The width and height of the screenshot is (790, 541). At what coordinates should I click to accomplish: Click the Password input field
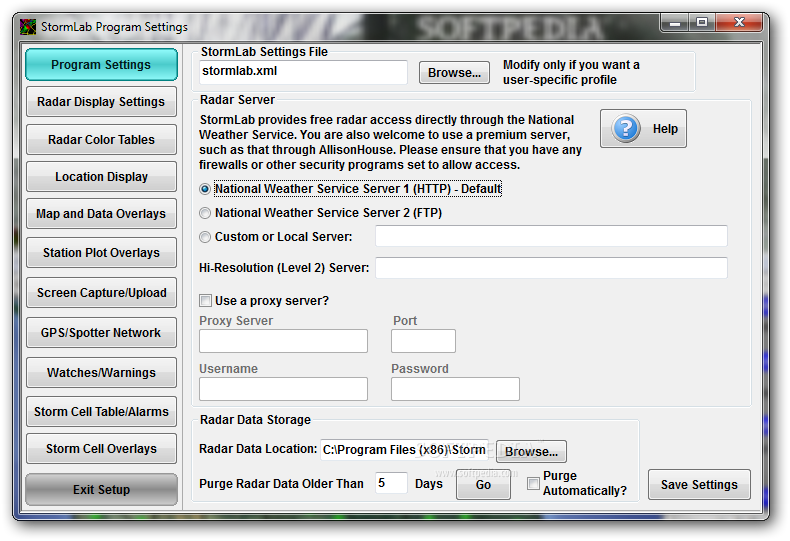(455, 389)
